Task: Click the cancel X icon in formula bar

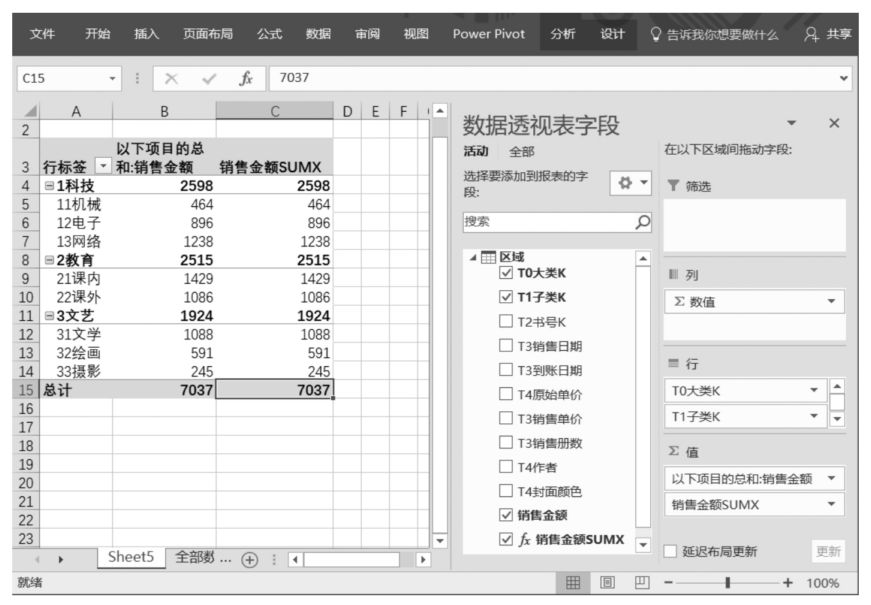Action: 171,79
